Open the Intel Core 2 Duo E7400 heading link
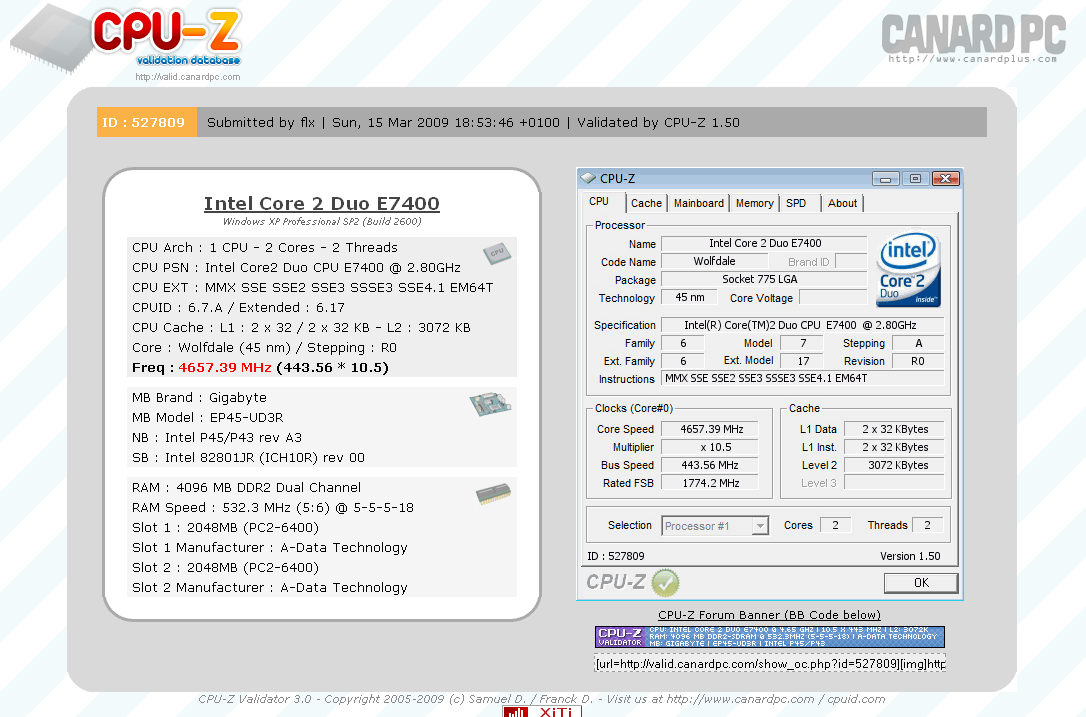The height and width of the screenshot is (717, 1086). coord(321,204)
